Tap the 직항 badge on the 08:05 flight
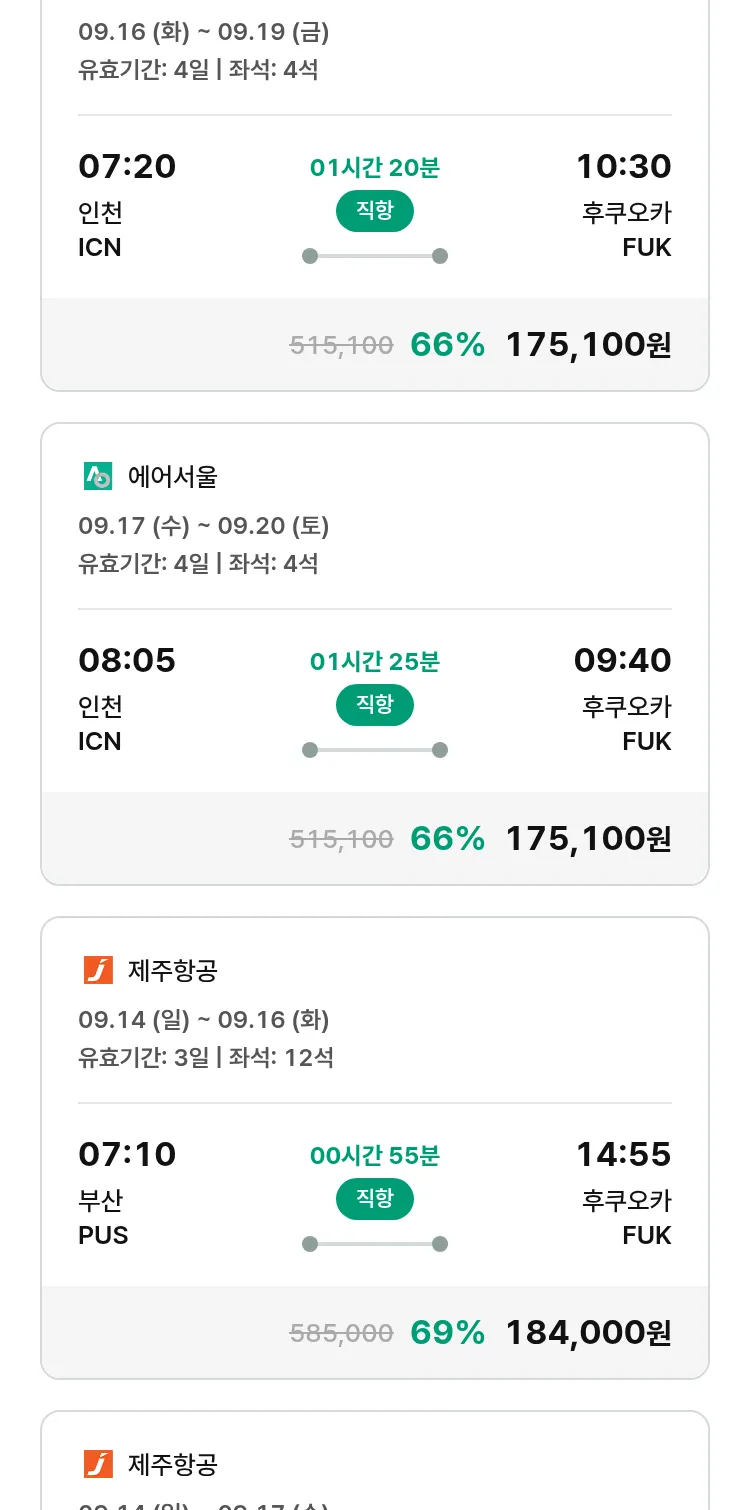 tap(374, 705)
